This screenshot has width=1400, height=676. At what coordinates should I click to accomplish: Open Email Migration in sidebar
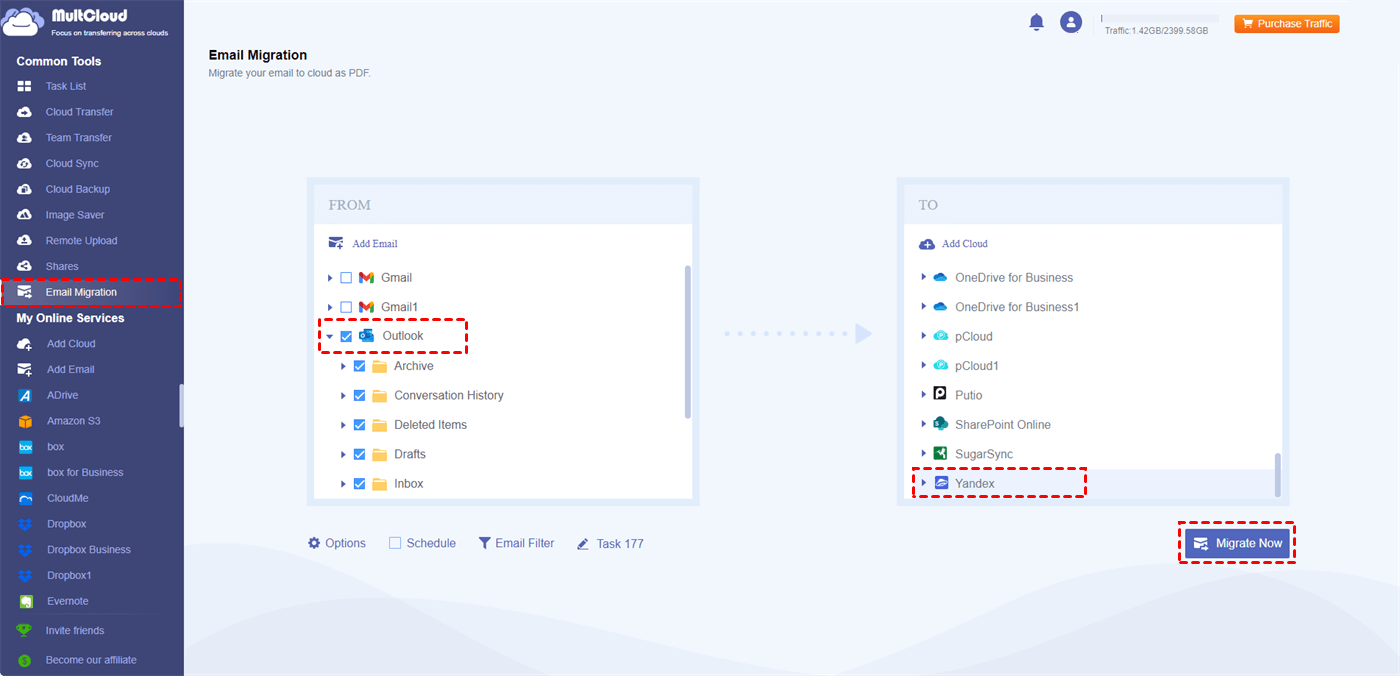[91, 292]
